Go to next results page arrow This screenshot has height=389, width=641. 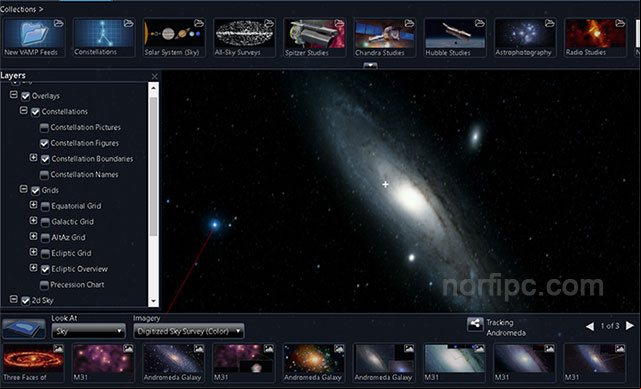(630, 326)
